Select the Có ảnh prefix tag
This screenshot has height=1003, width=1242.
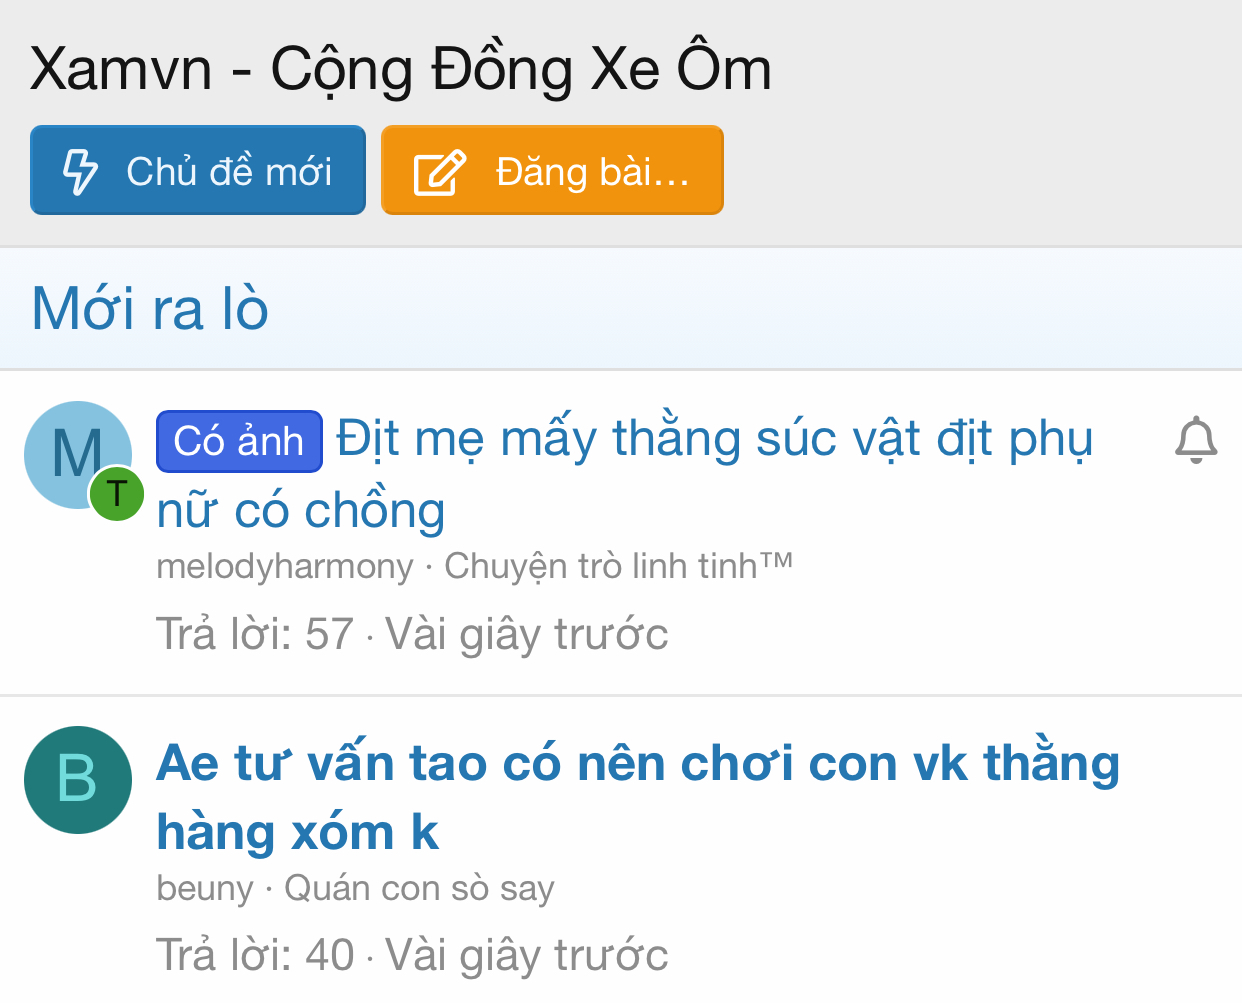[239, 441]
